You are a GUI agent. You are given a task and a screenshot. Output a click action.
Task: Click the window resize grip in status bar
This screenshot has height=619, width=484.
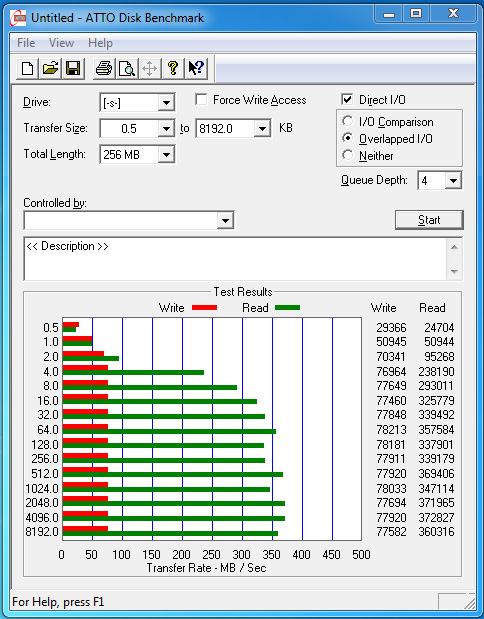pyautogui.click(x=469, y=602)
